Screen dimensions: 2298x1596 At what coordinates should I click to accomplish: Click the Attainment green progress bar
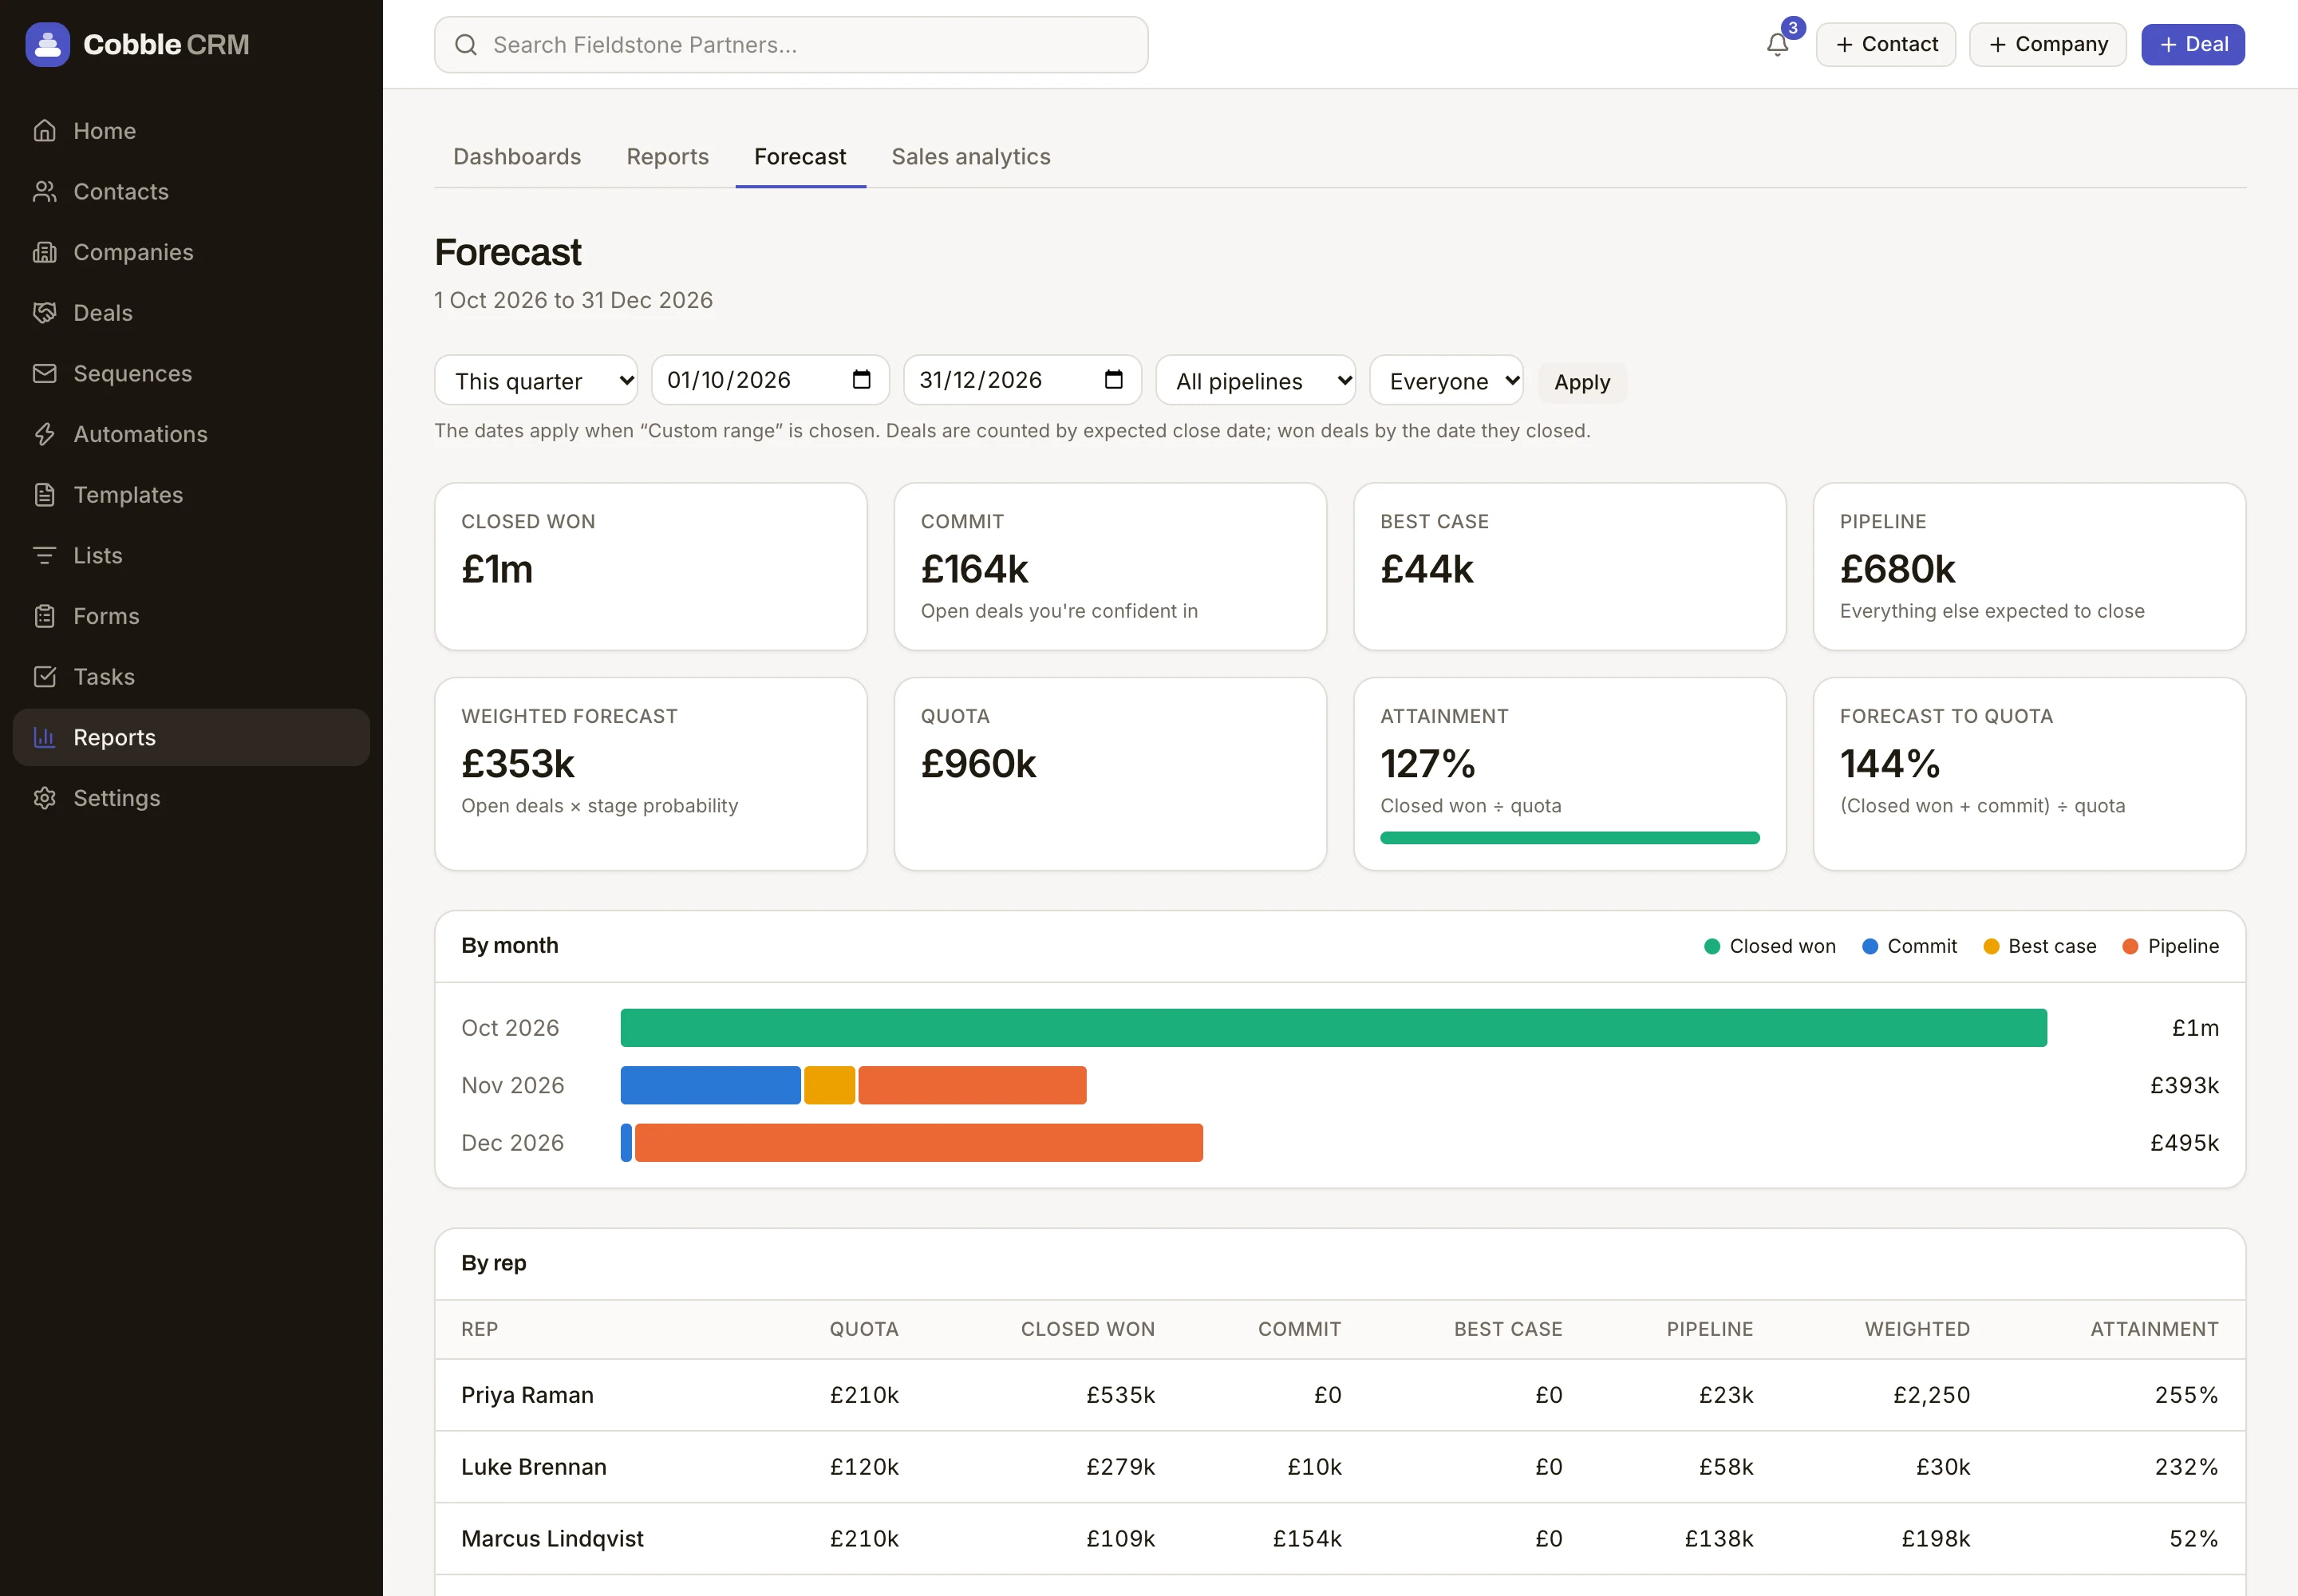(x=1570, y=838)
